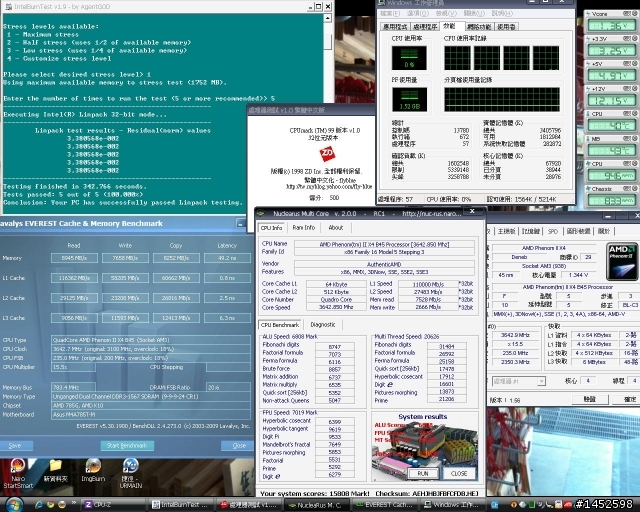
Task: Close the Chassis gadget with its round button
Action: [635, 189]
